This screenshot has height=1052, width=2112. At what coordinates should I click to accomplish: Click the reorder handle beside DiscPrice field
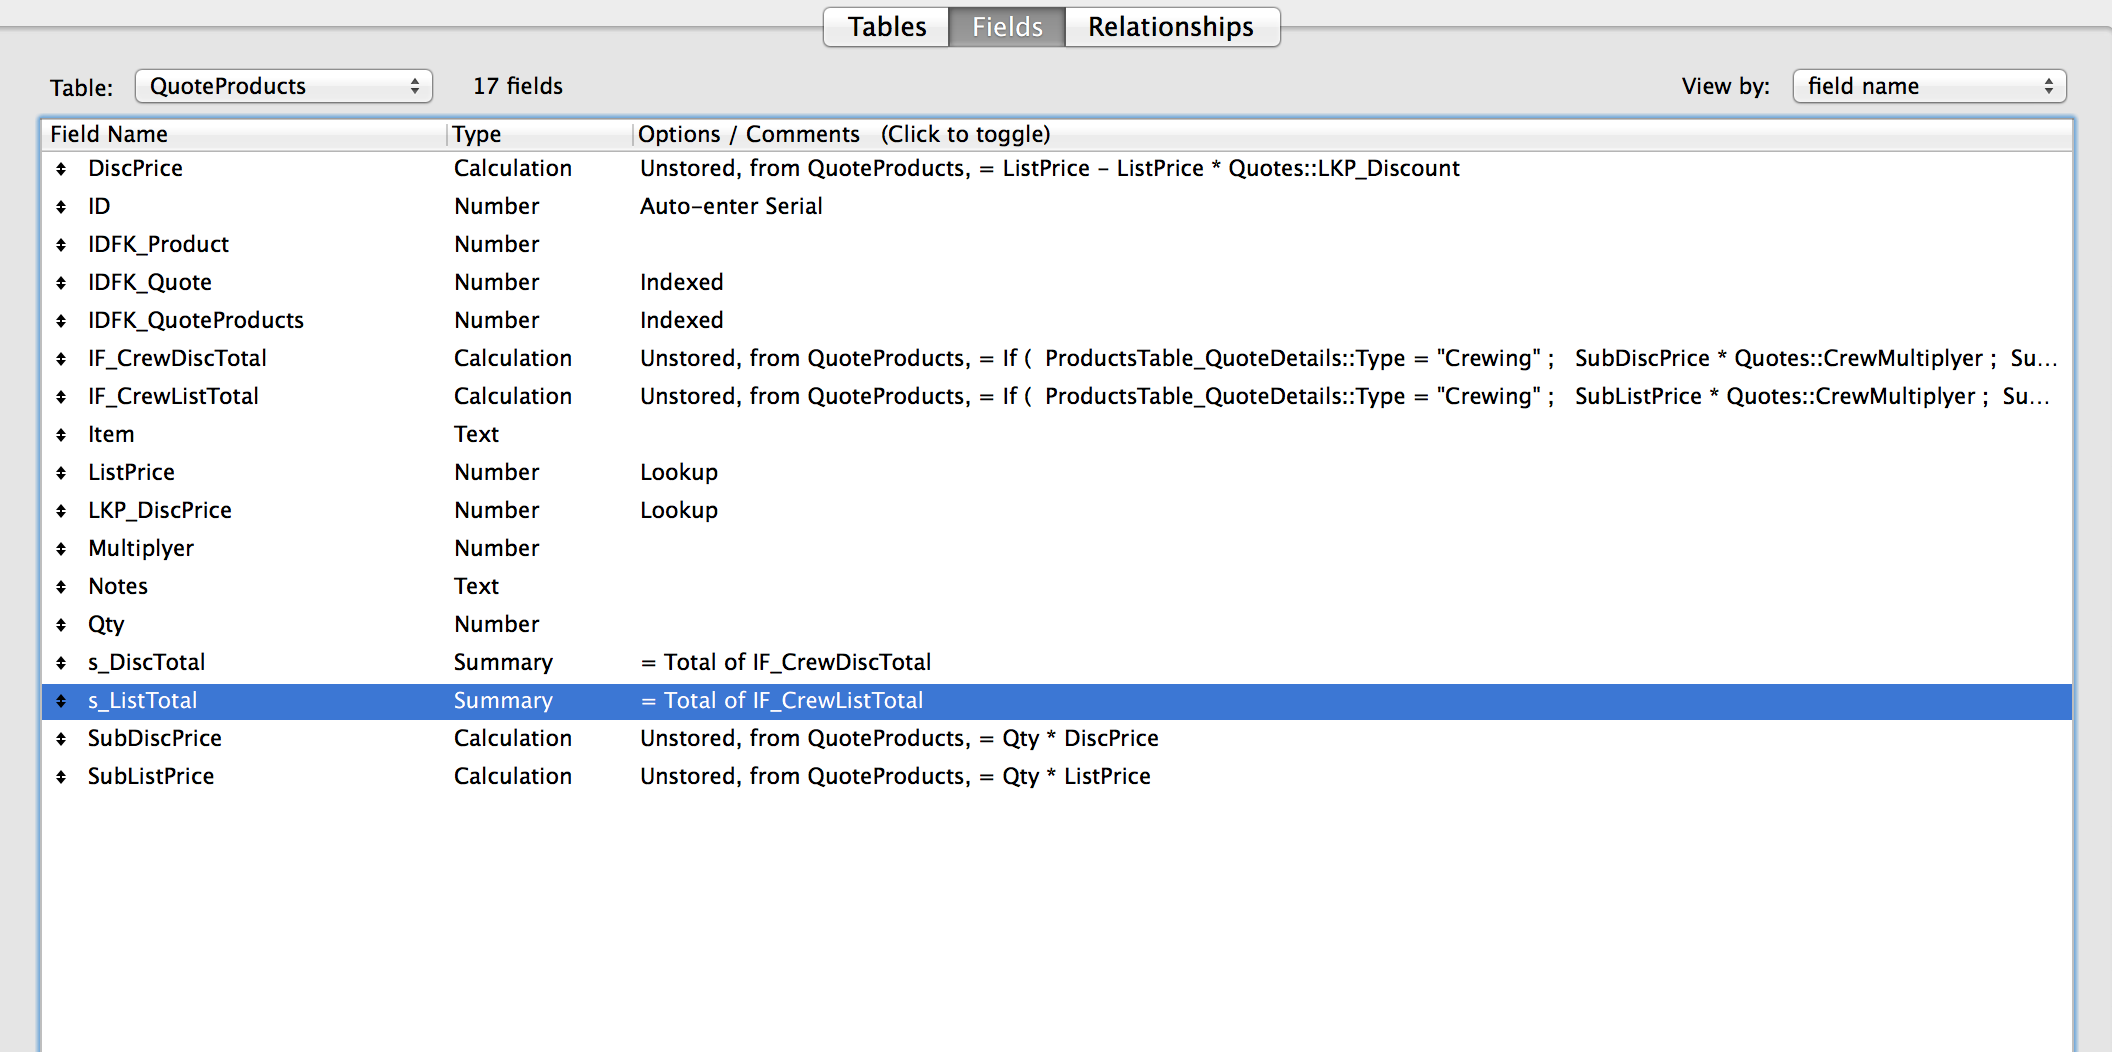pos(61,169)
